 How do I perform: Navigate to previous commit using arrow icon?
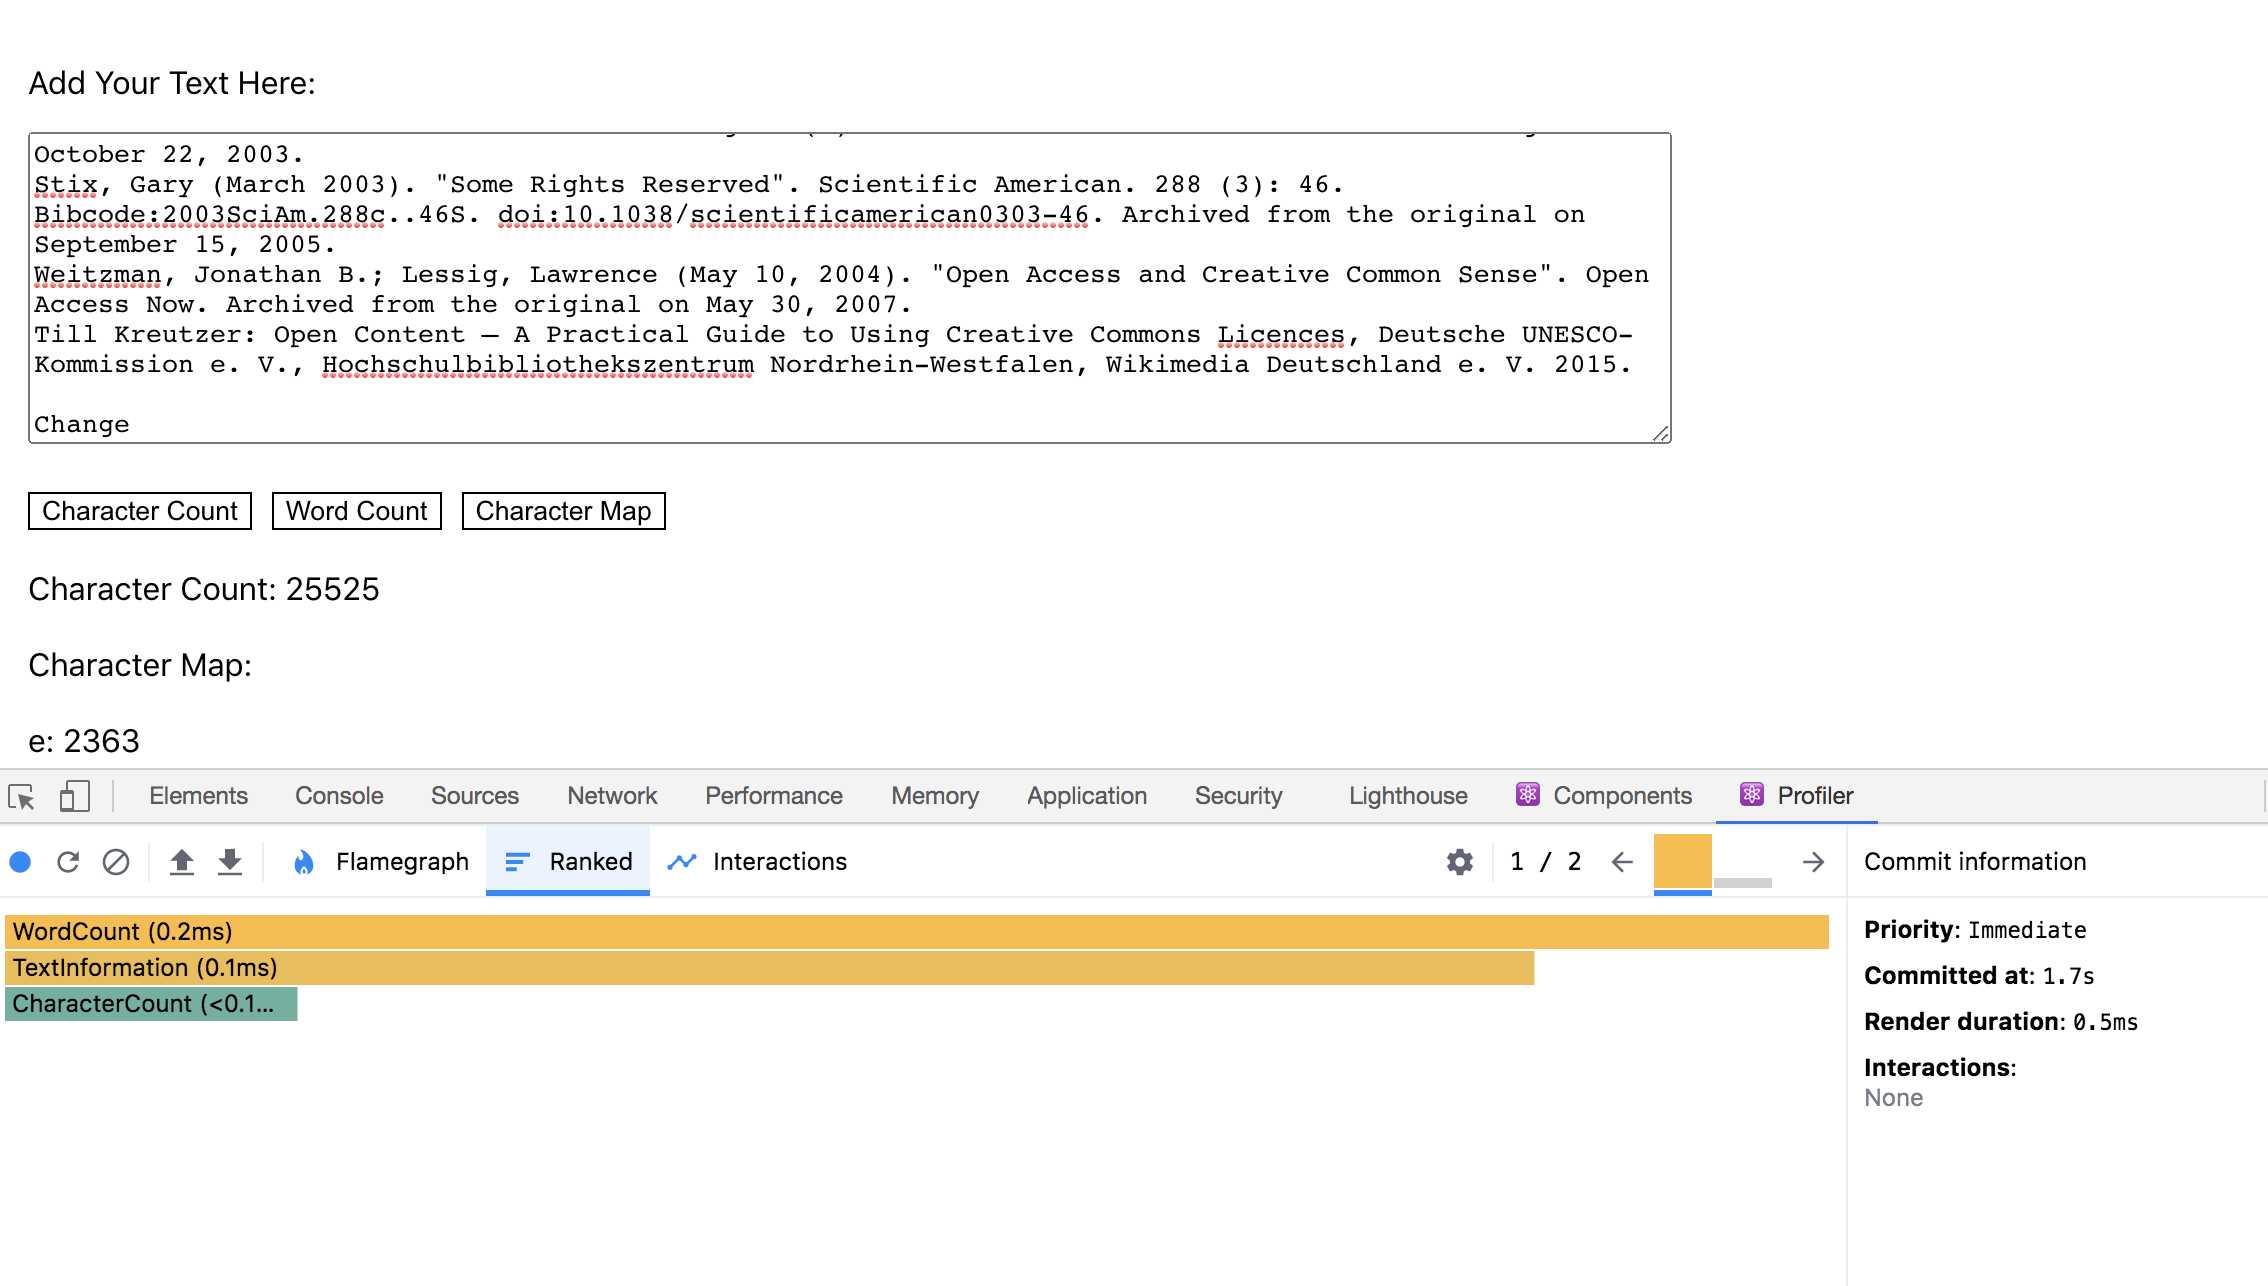1620,861
